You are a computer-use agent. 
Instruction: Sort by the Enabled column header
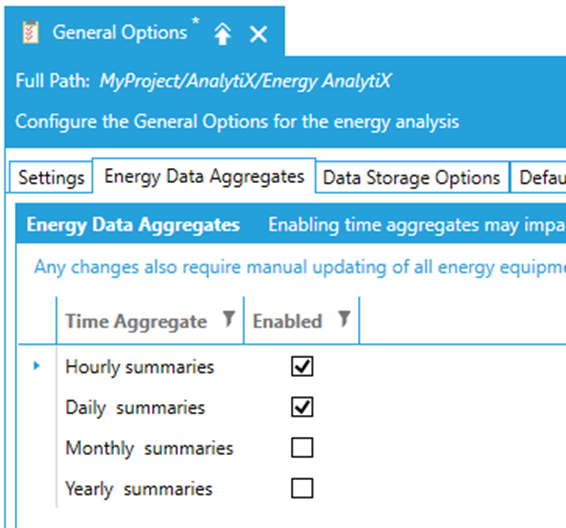point(287,321)
